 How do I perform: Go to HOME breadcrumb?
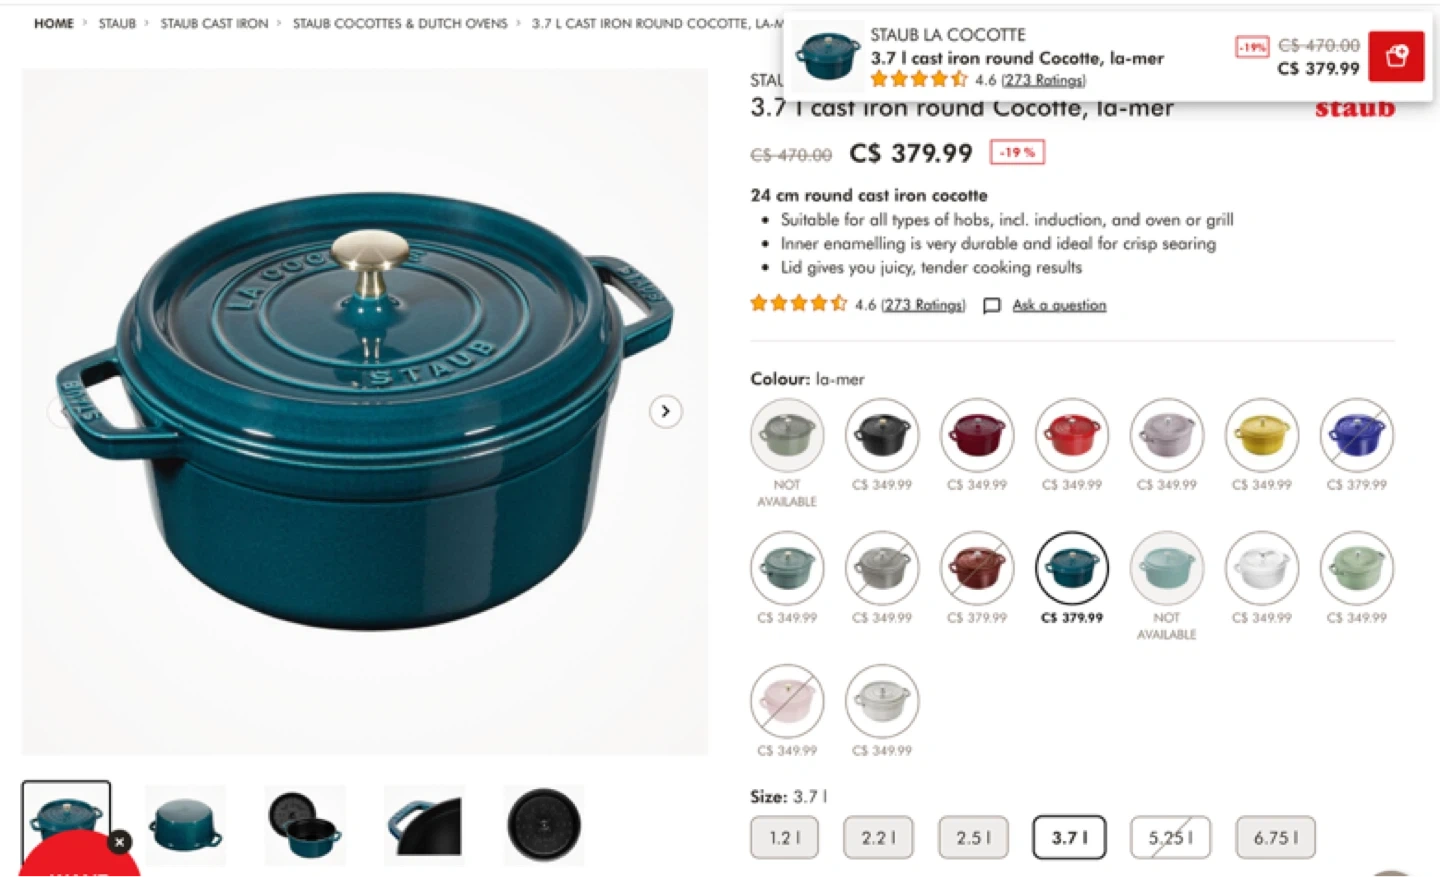tap(54, 23)
